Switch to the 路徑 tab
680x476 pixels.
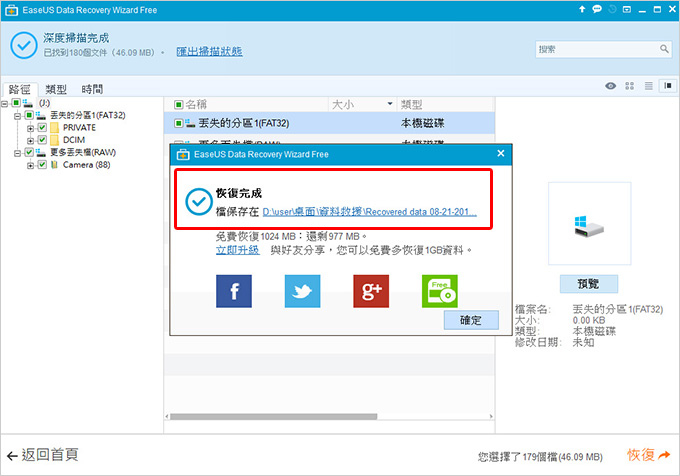pyautogui.click(x=20, y=89)
